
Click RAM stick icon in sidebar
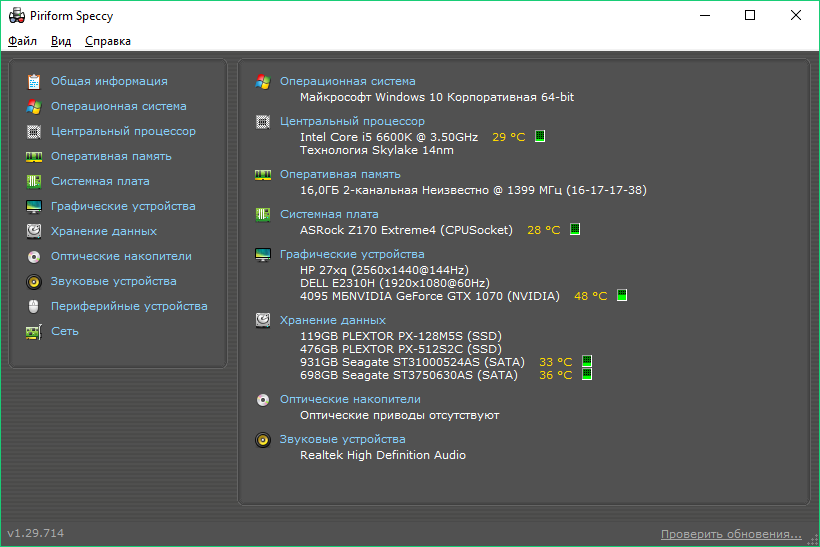tap(34, 157)
